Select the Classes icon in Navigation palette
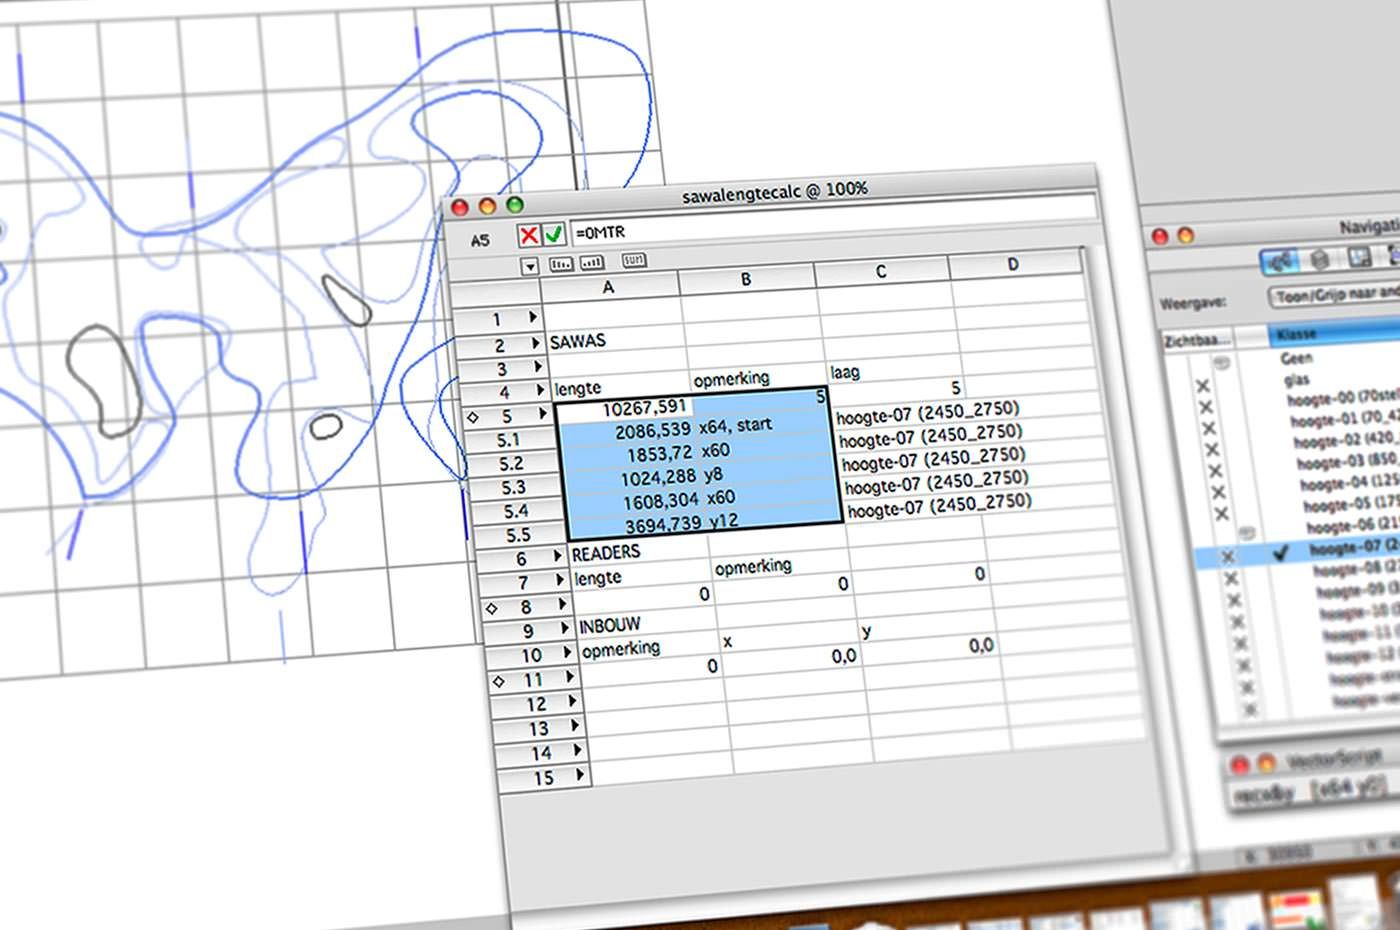1400x930 pixels. click(1280, 261)
